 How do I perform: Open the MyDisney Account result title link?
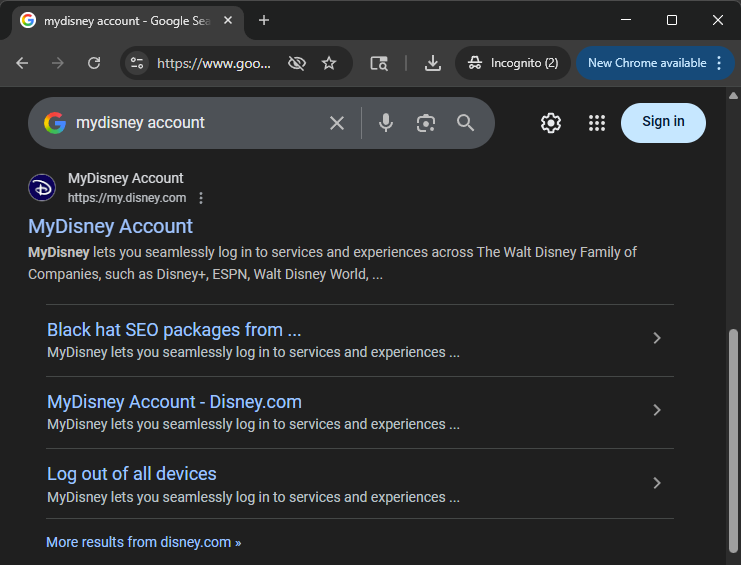111,226
